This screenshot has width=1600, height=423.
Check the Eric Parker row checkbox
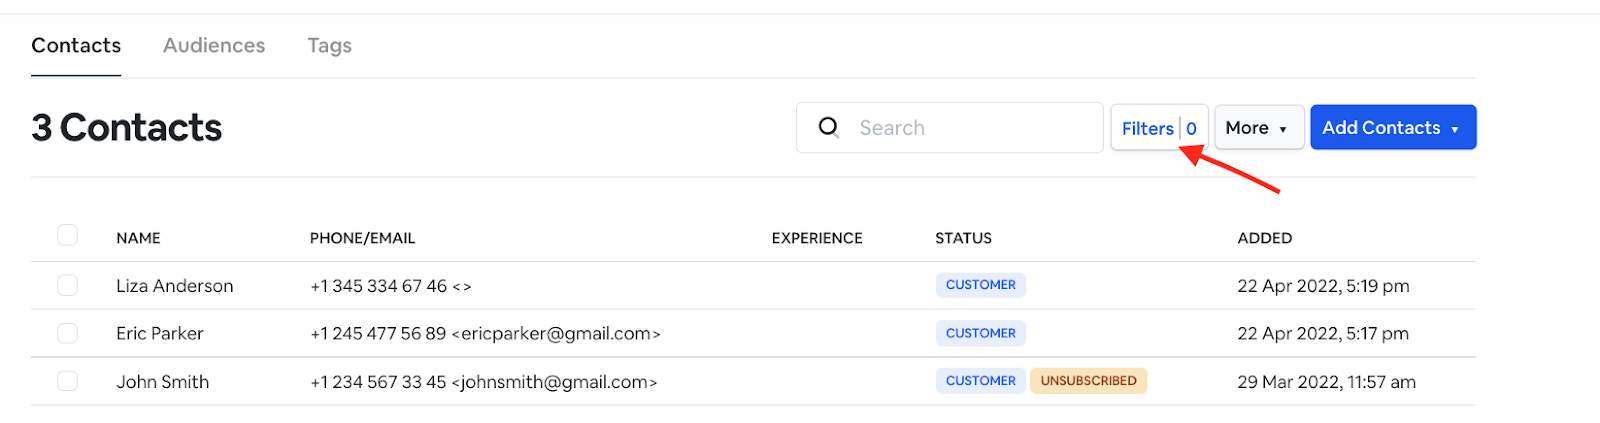(x=67, y=333)
